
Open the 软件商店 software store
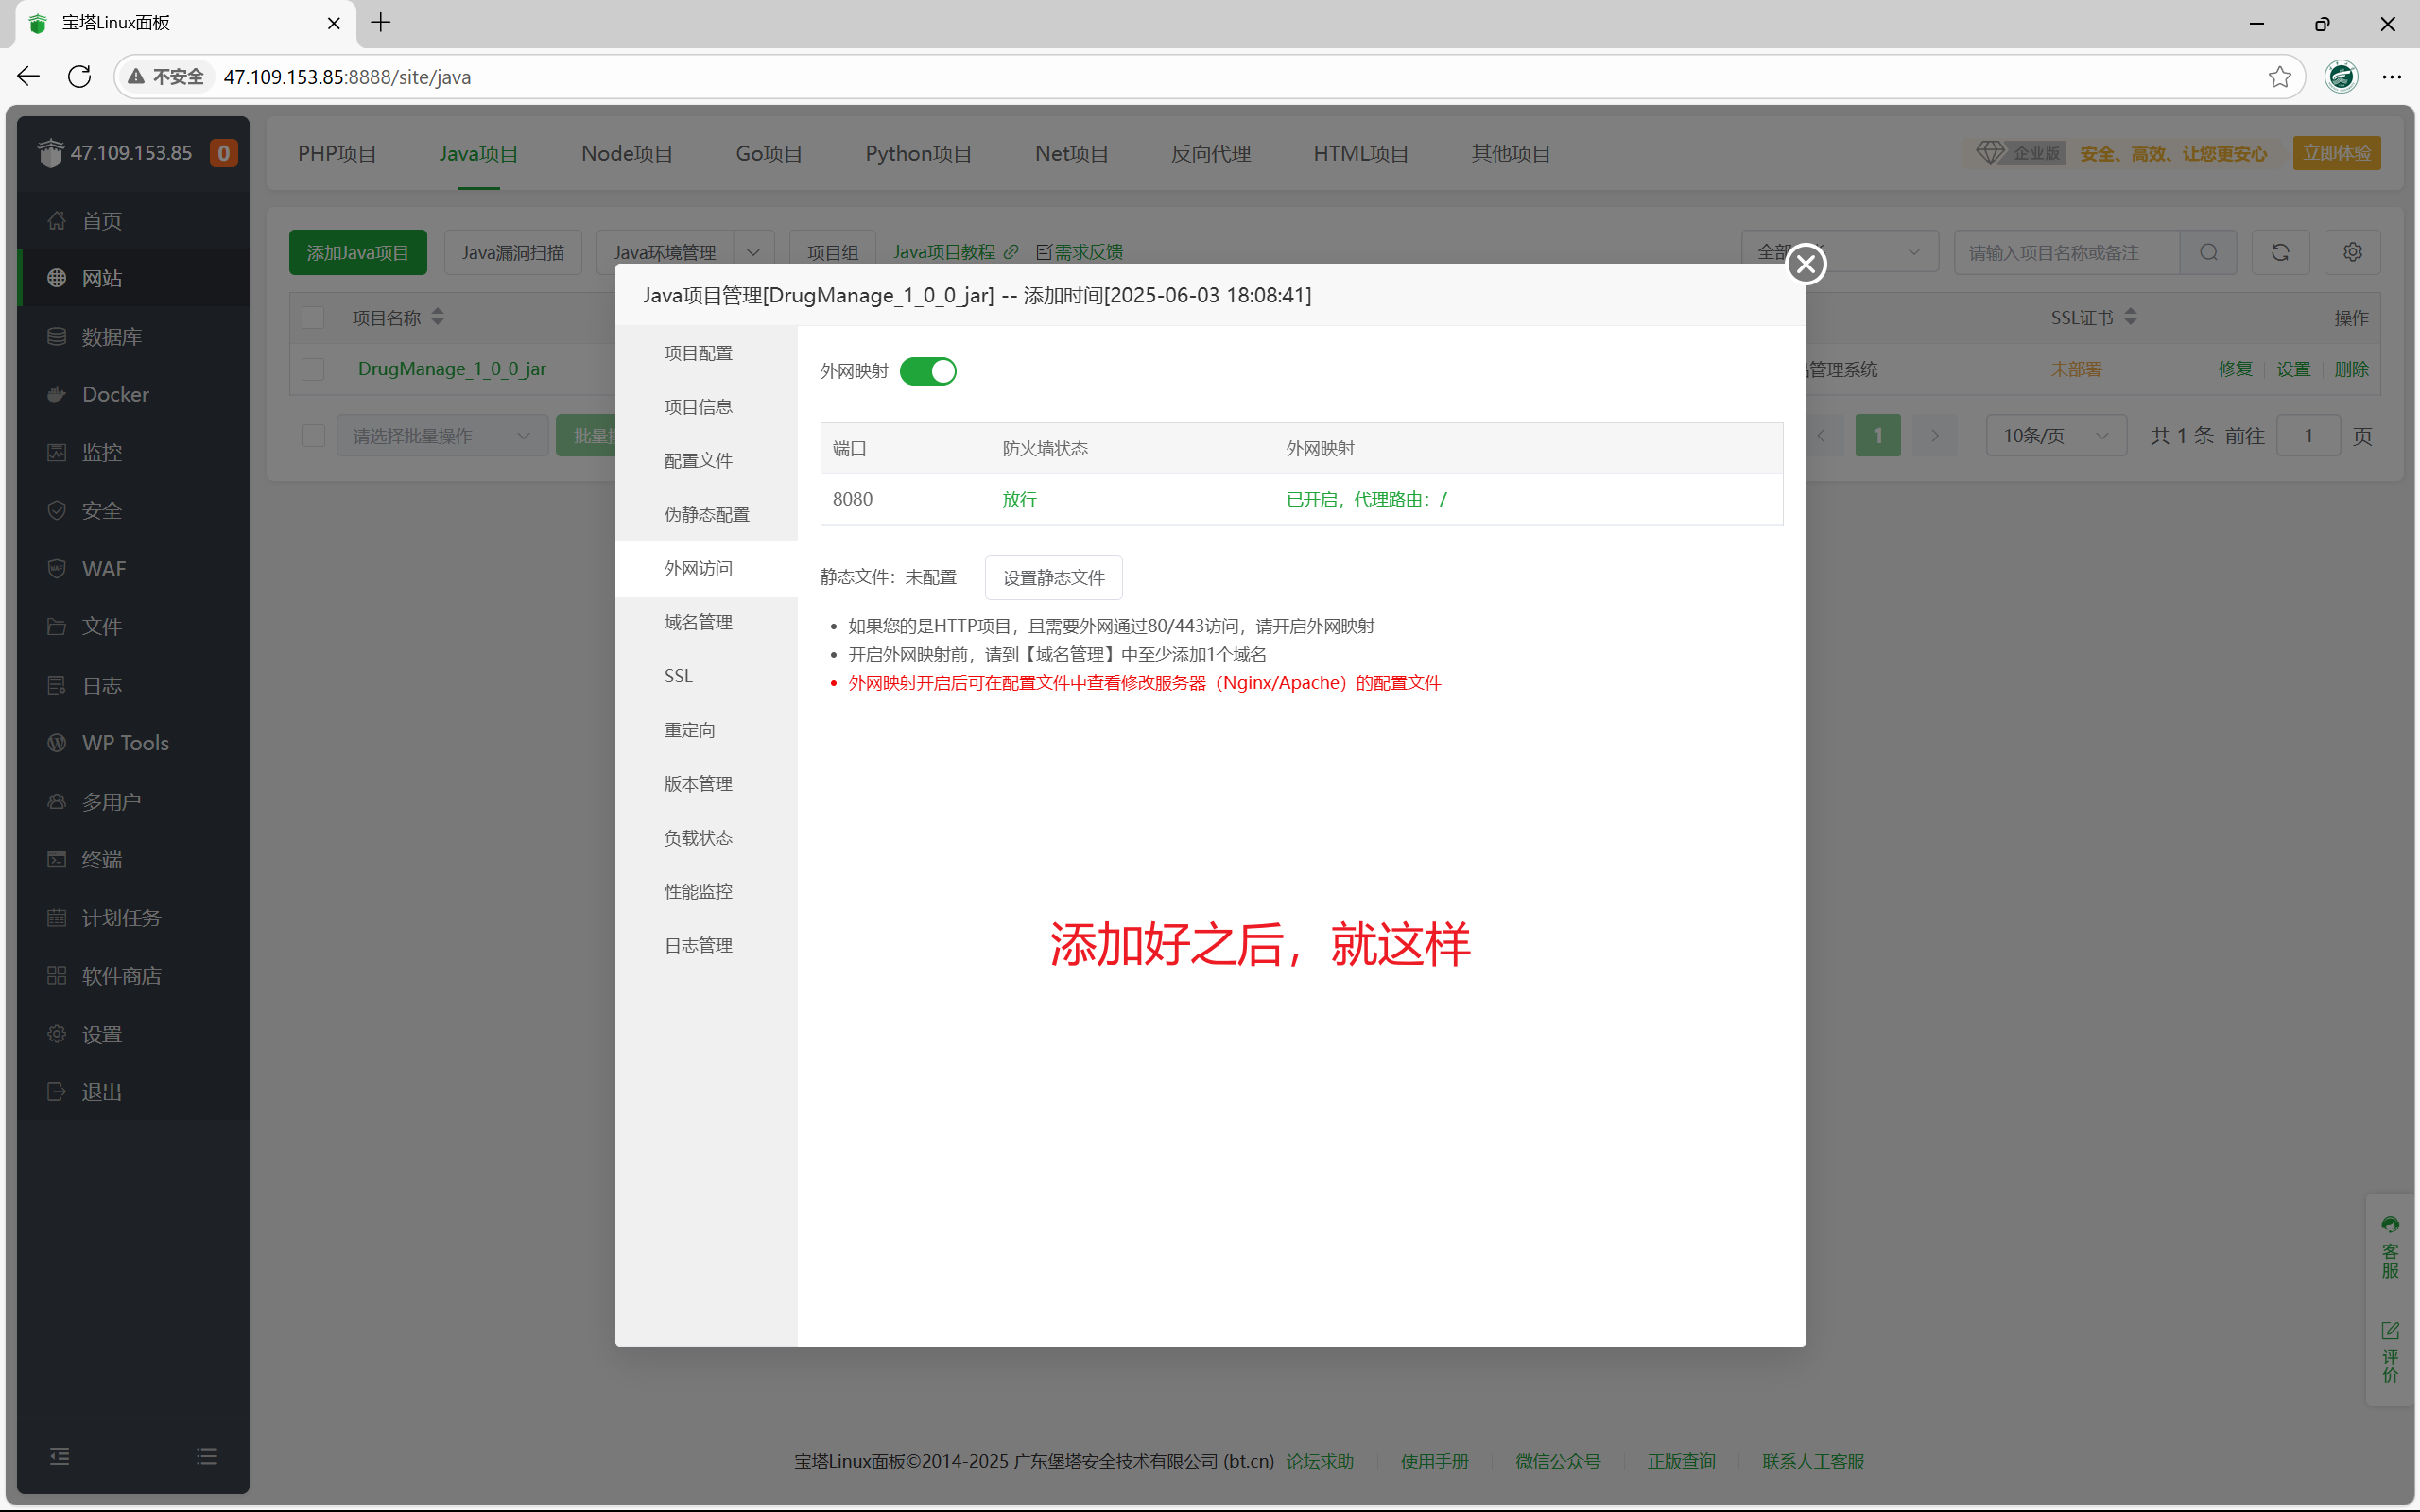coord(120,975)
